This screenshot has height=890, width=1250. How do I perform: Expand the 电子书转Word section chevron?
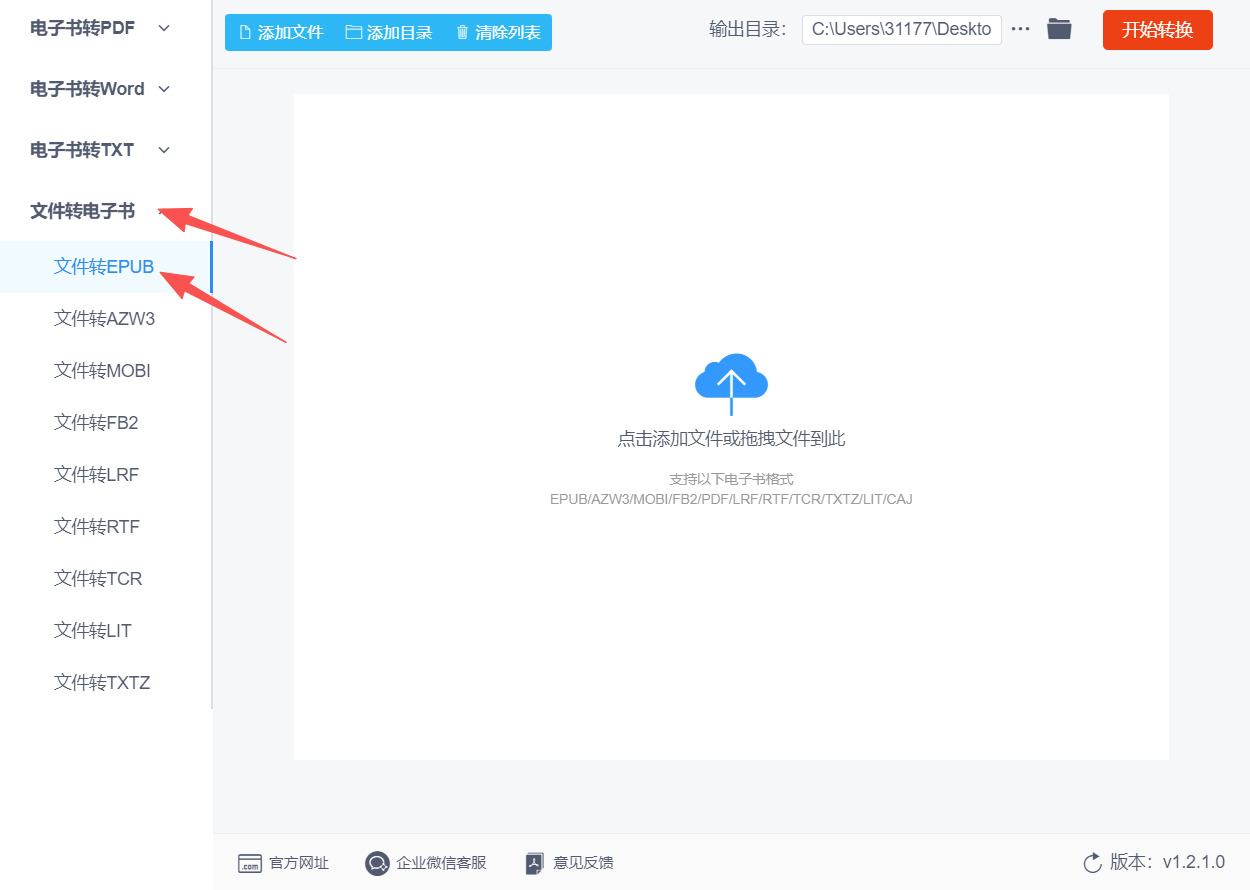(x=164, y=89)
